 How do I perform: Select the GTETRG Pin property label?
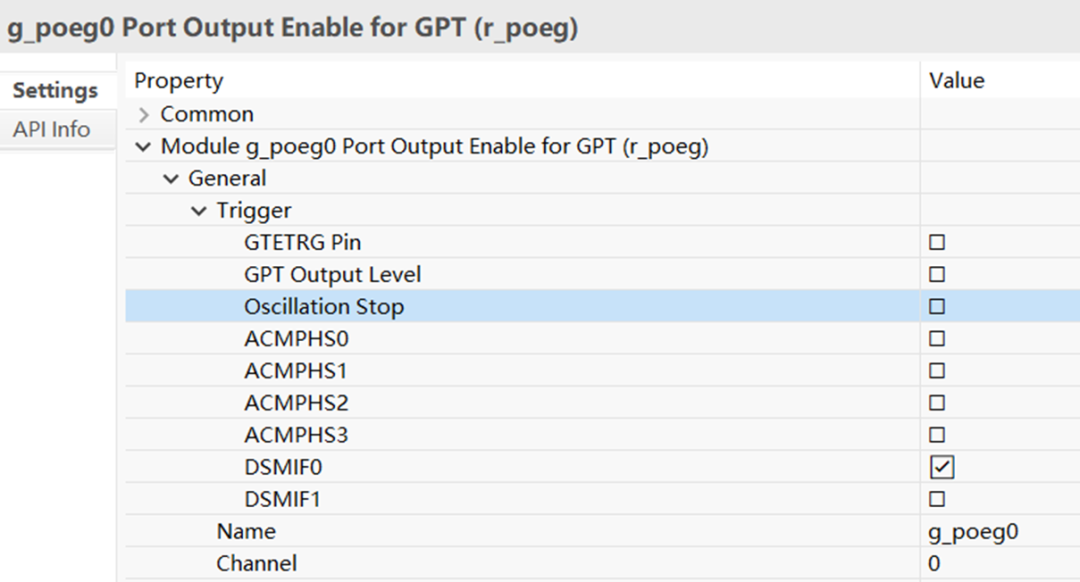click(302, 242)
